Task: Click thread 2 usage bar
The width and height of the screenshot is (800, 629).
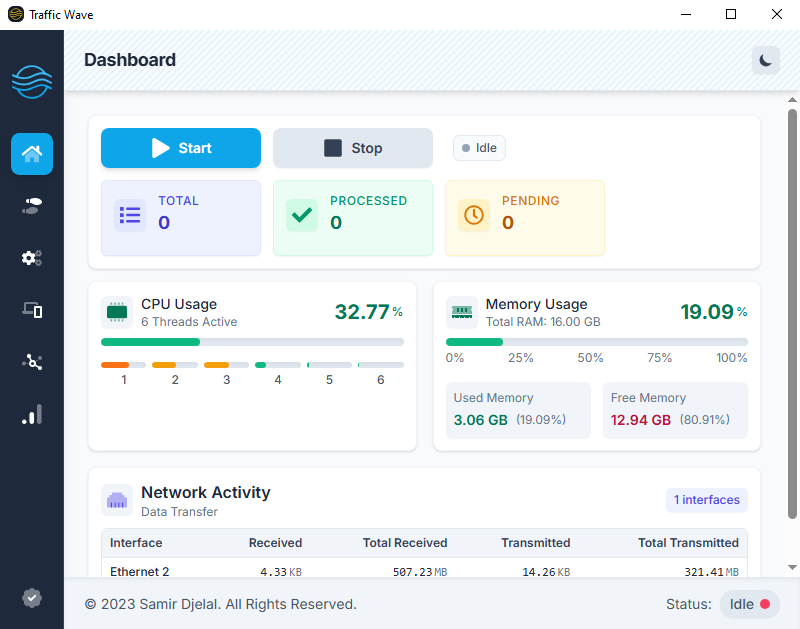Action: click(x=175, y=365)
